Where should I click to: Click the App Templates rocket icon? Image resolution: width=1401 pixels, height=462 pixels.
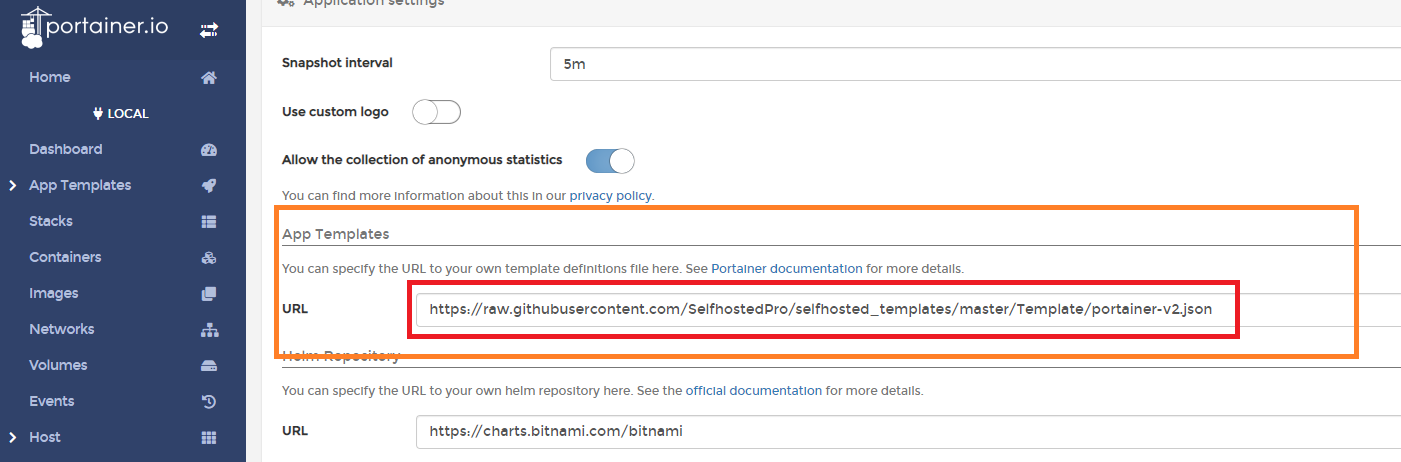[x=209, y=185]
